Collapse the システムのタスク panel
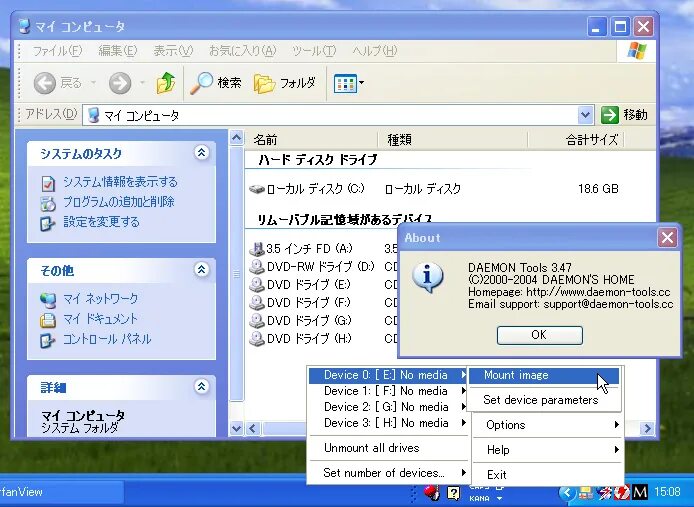The height and width of the screenshot is (507, 694). 201,153
